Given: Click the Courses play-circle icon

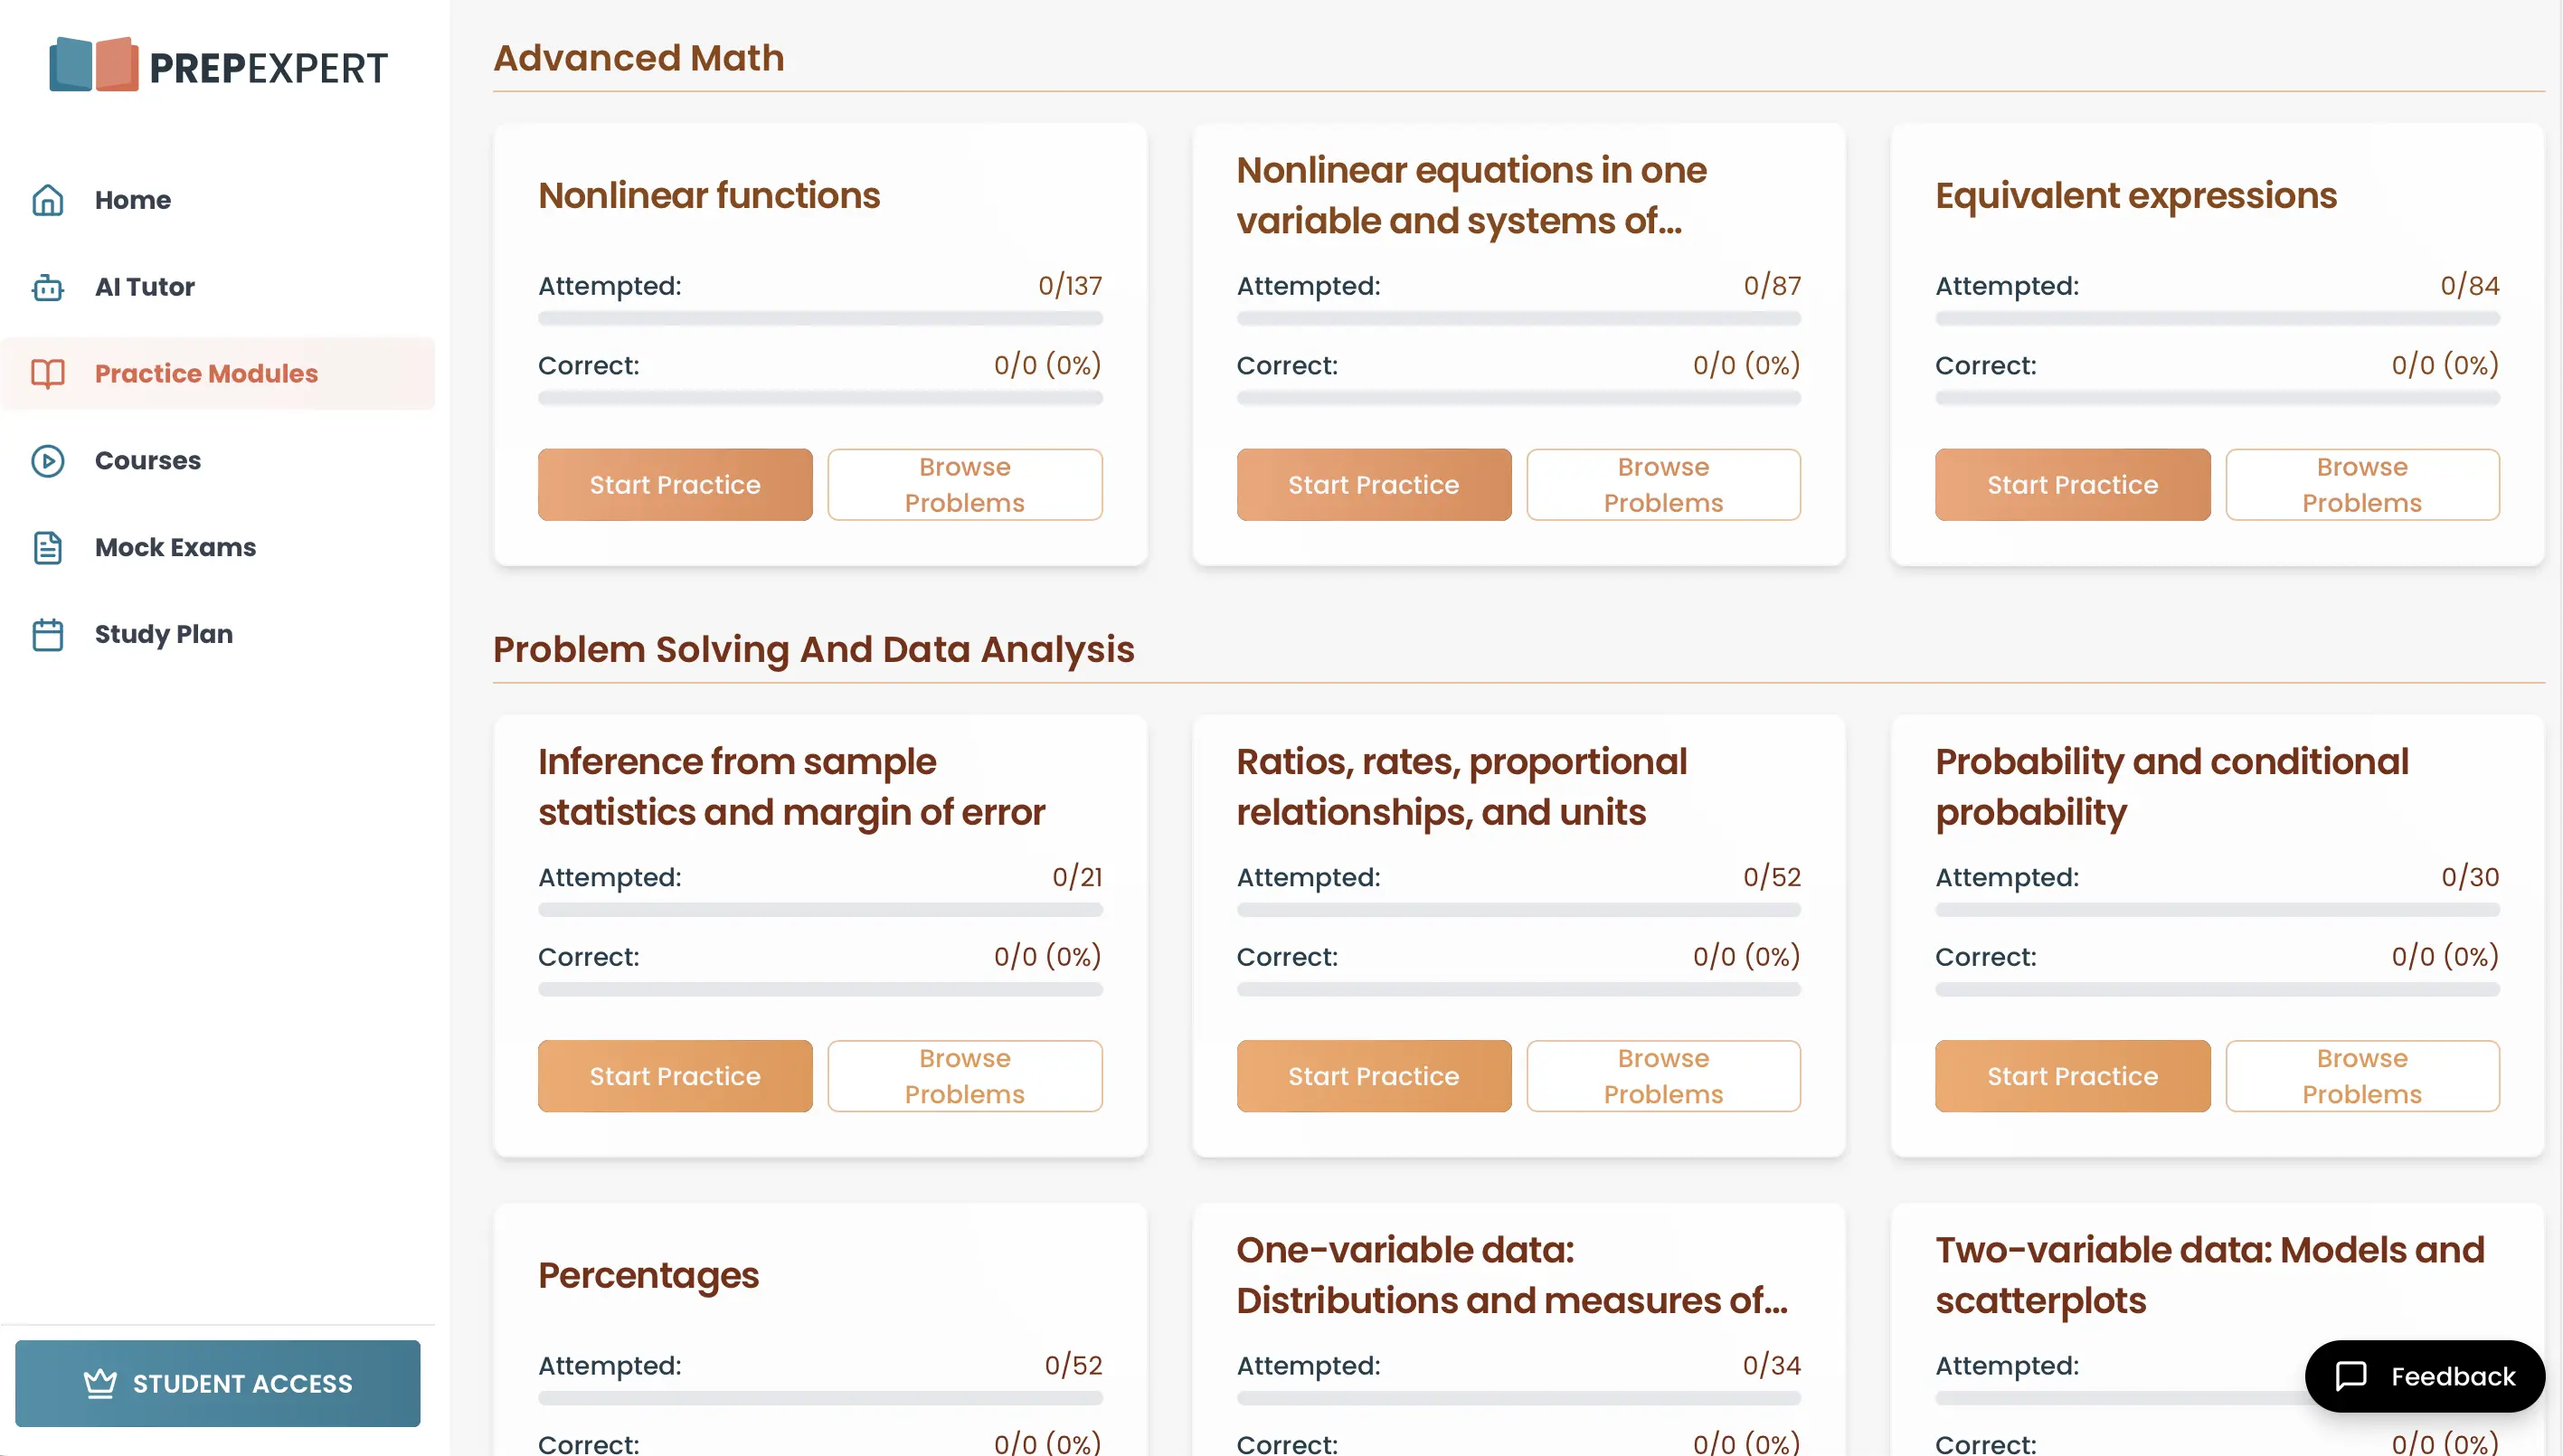Looking at the screenshot, I should click(x=48, y=461).
